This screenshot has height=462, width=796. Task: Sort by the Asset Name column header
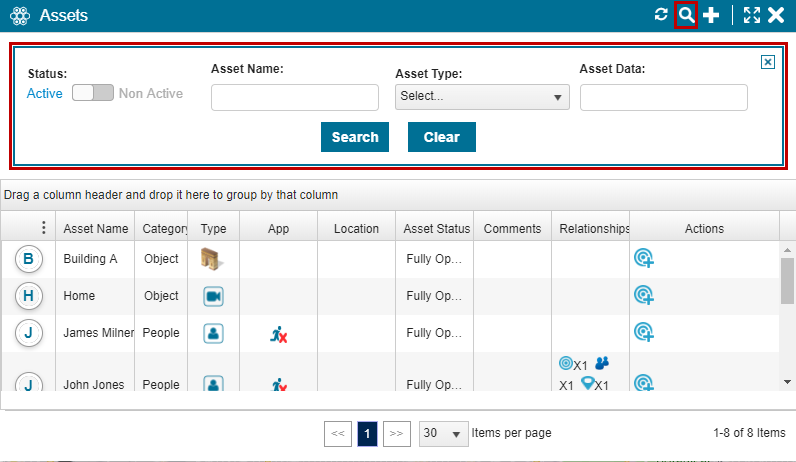(95, 228)
